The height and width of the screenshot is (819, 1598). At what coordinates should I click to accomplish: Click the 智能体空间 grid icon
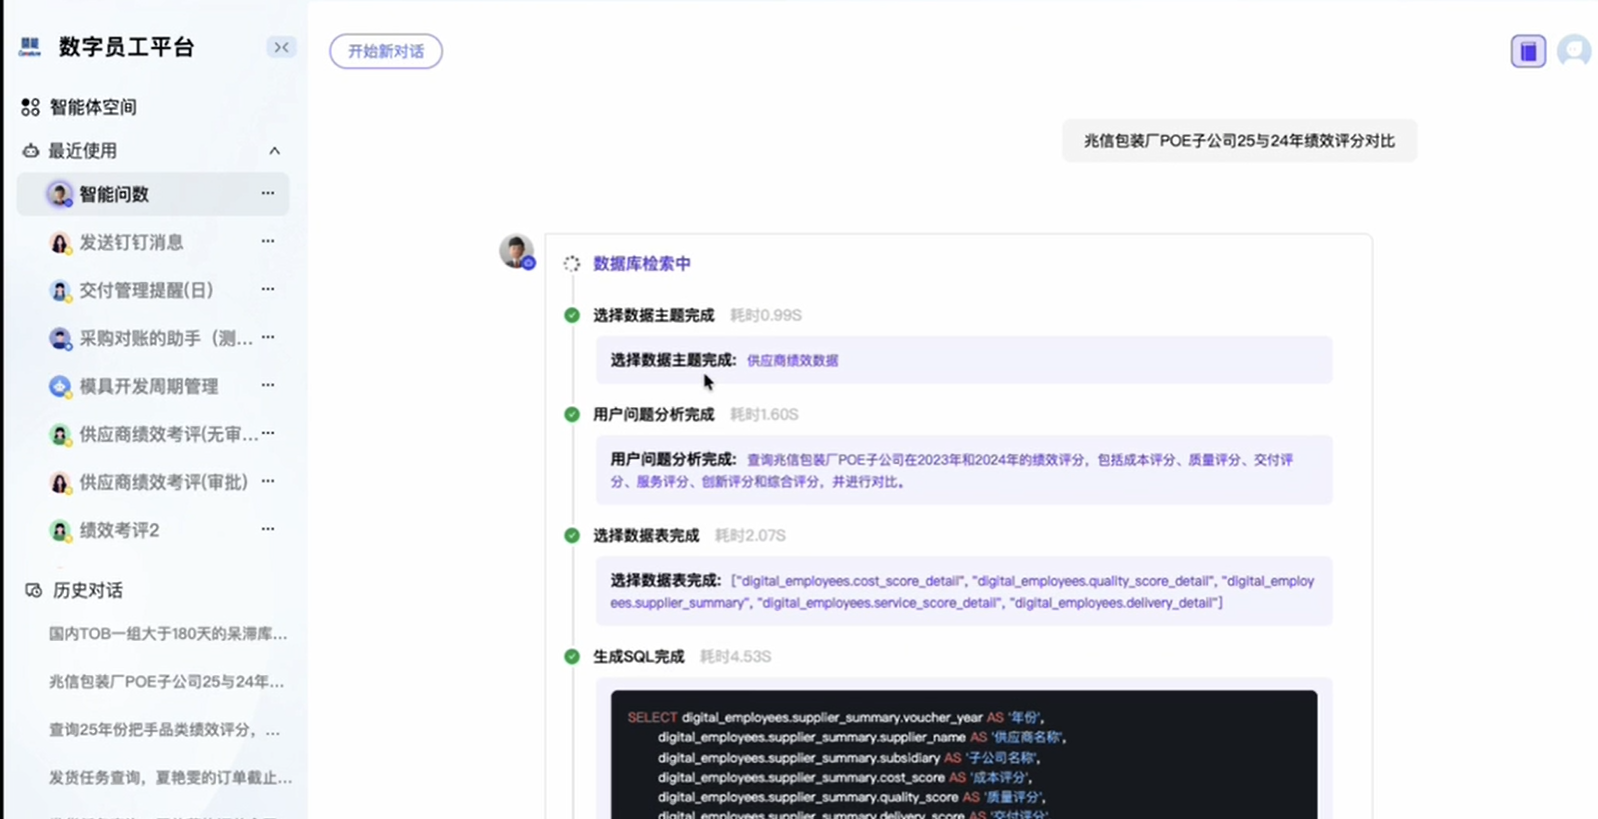coord(31,107)
